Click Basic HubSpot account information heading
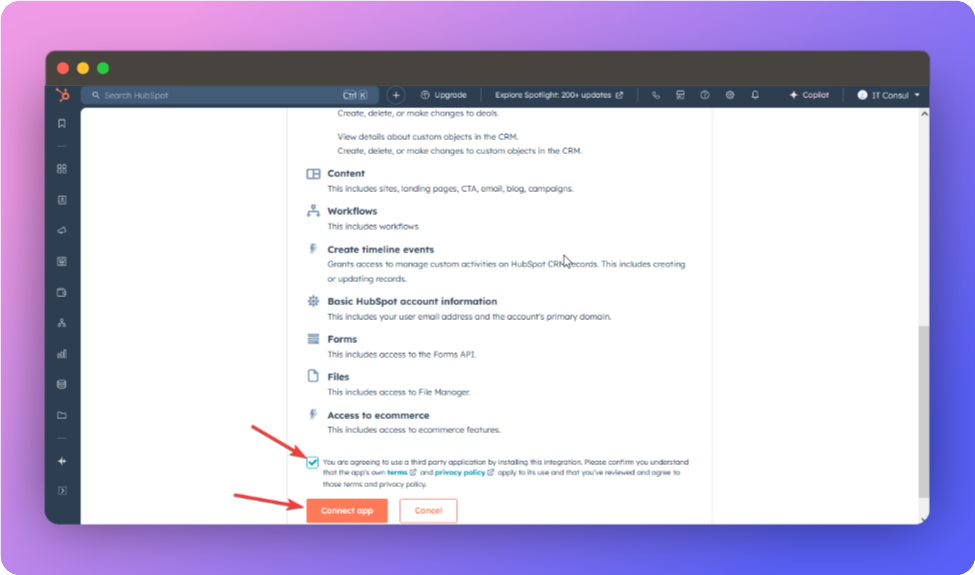 412,301
